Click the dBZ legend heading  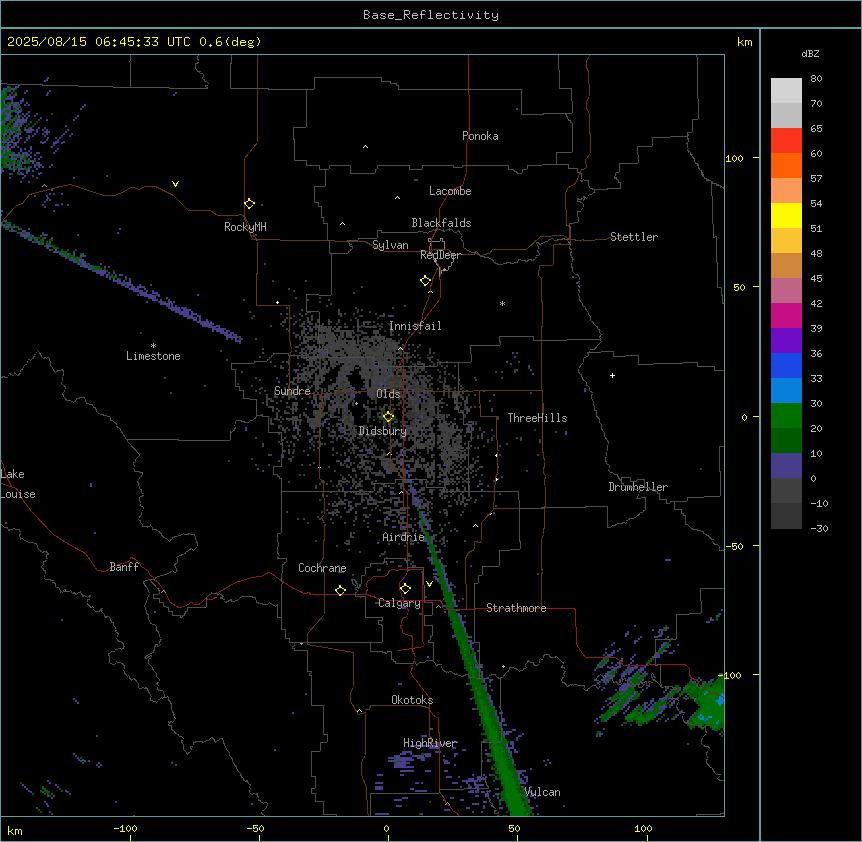coord(810,53)
